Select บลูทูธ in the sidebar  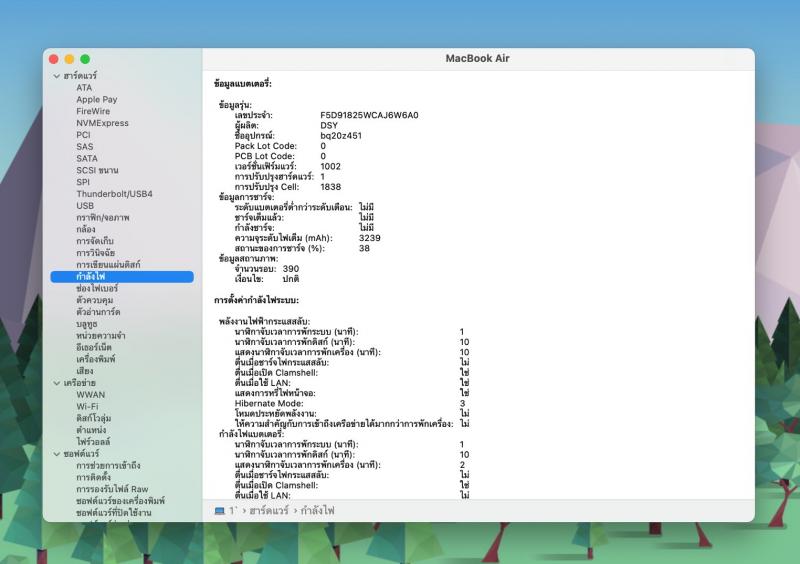click(87, 324)
